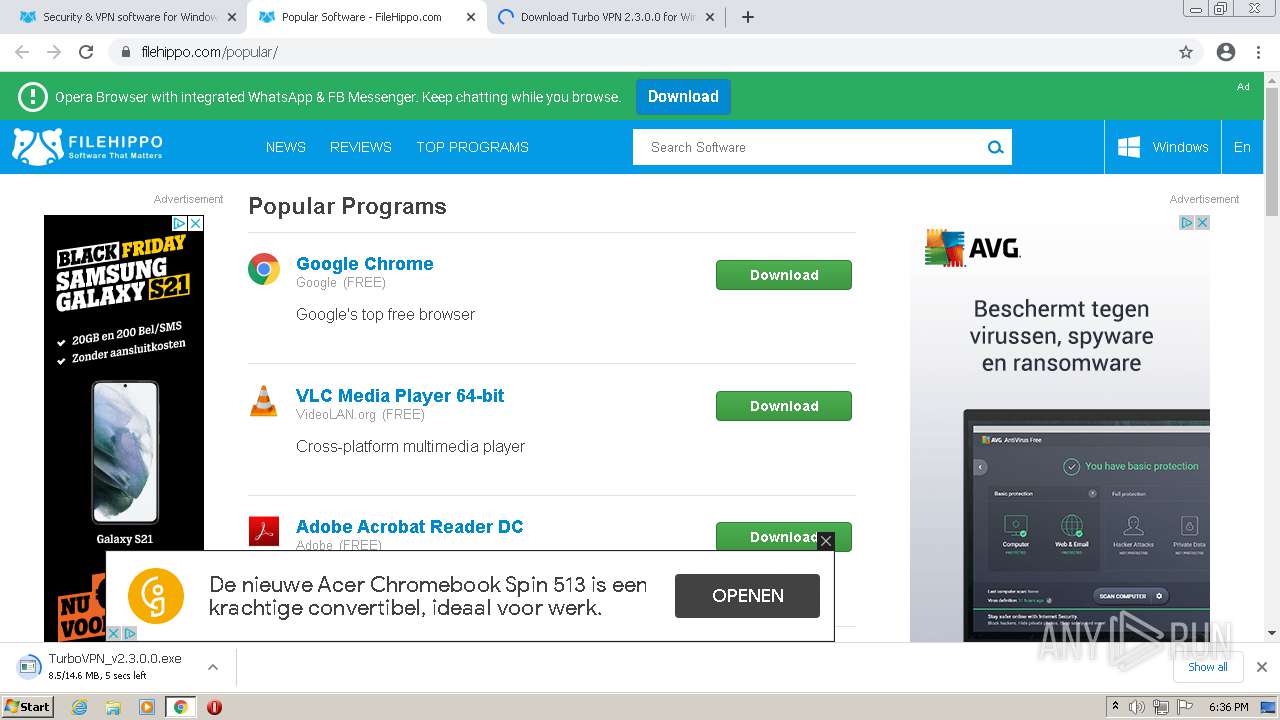
Task: Bookmark this page with star icon
Action: coord(1186,52)
